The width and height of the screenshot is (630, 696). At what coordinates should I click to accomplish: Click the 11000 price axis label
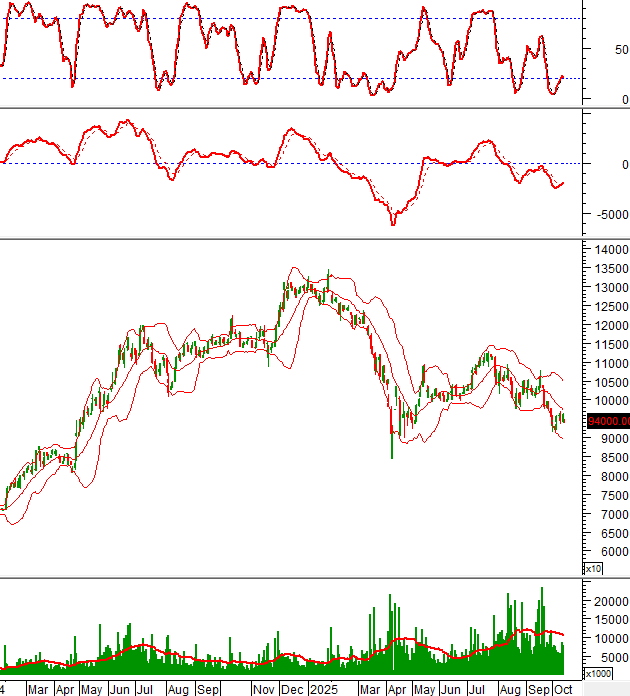coord(609,364)
